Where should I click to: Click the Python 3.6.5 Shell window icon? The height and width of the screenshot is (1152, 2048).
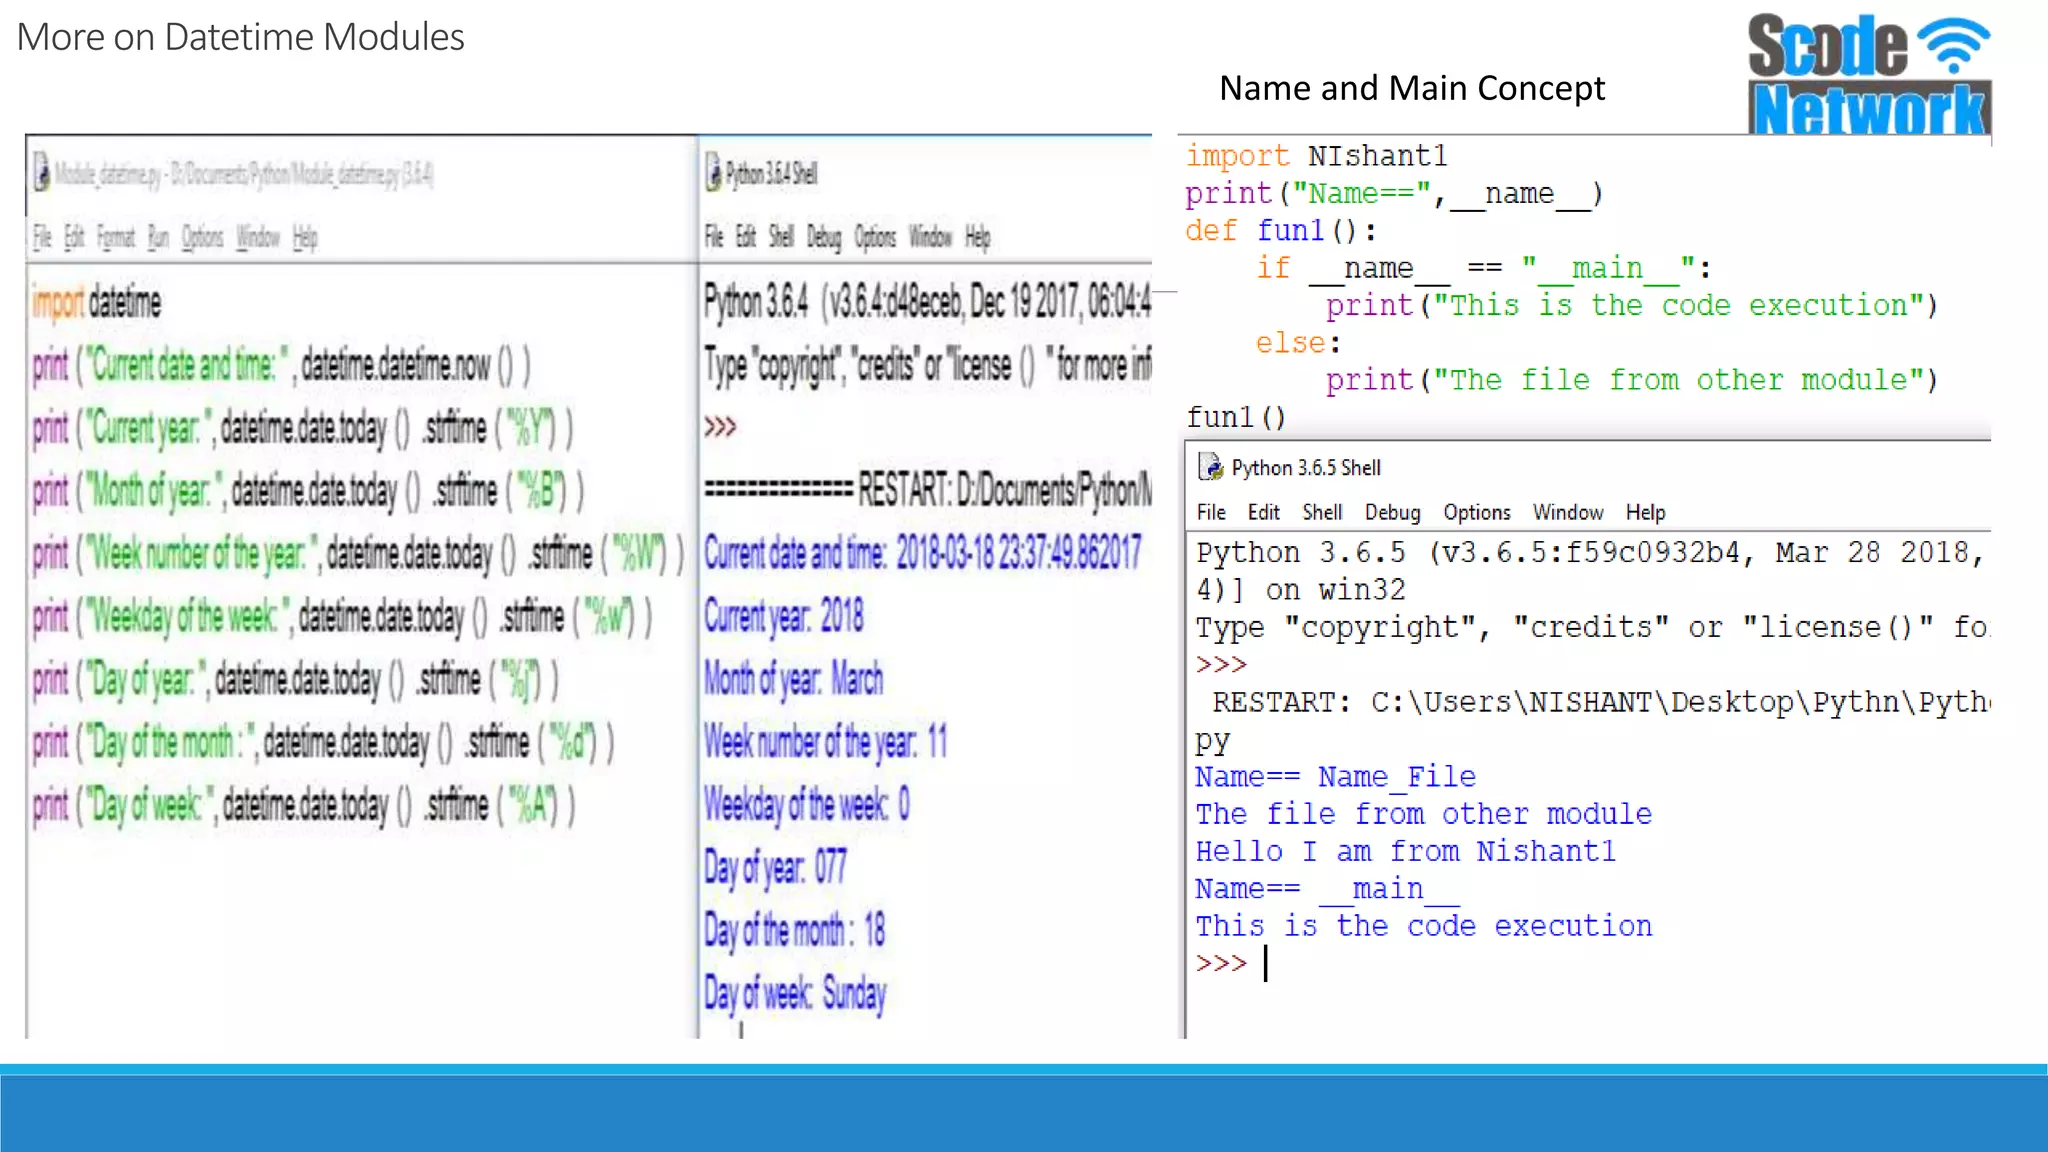[1210, 467]
